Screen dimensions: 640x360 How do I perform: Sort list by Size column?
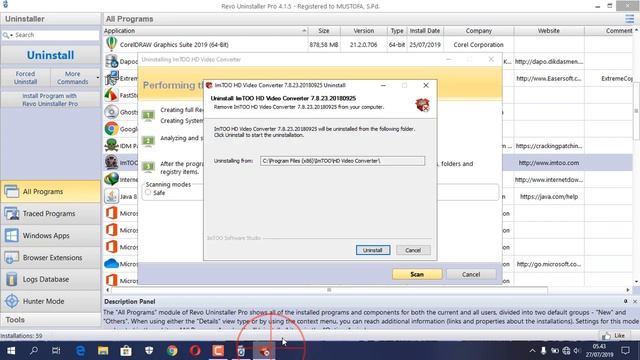pyautogui.click(x=324, y=31)
